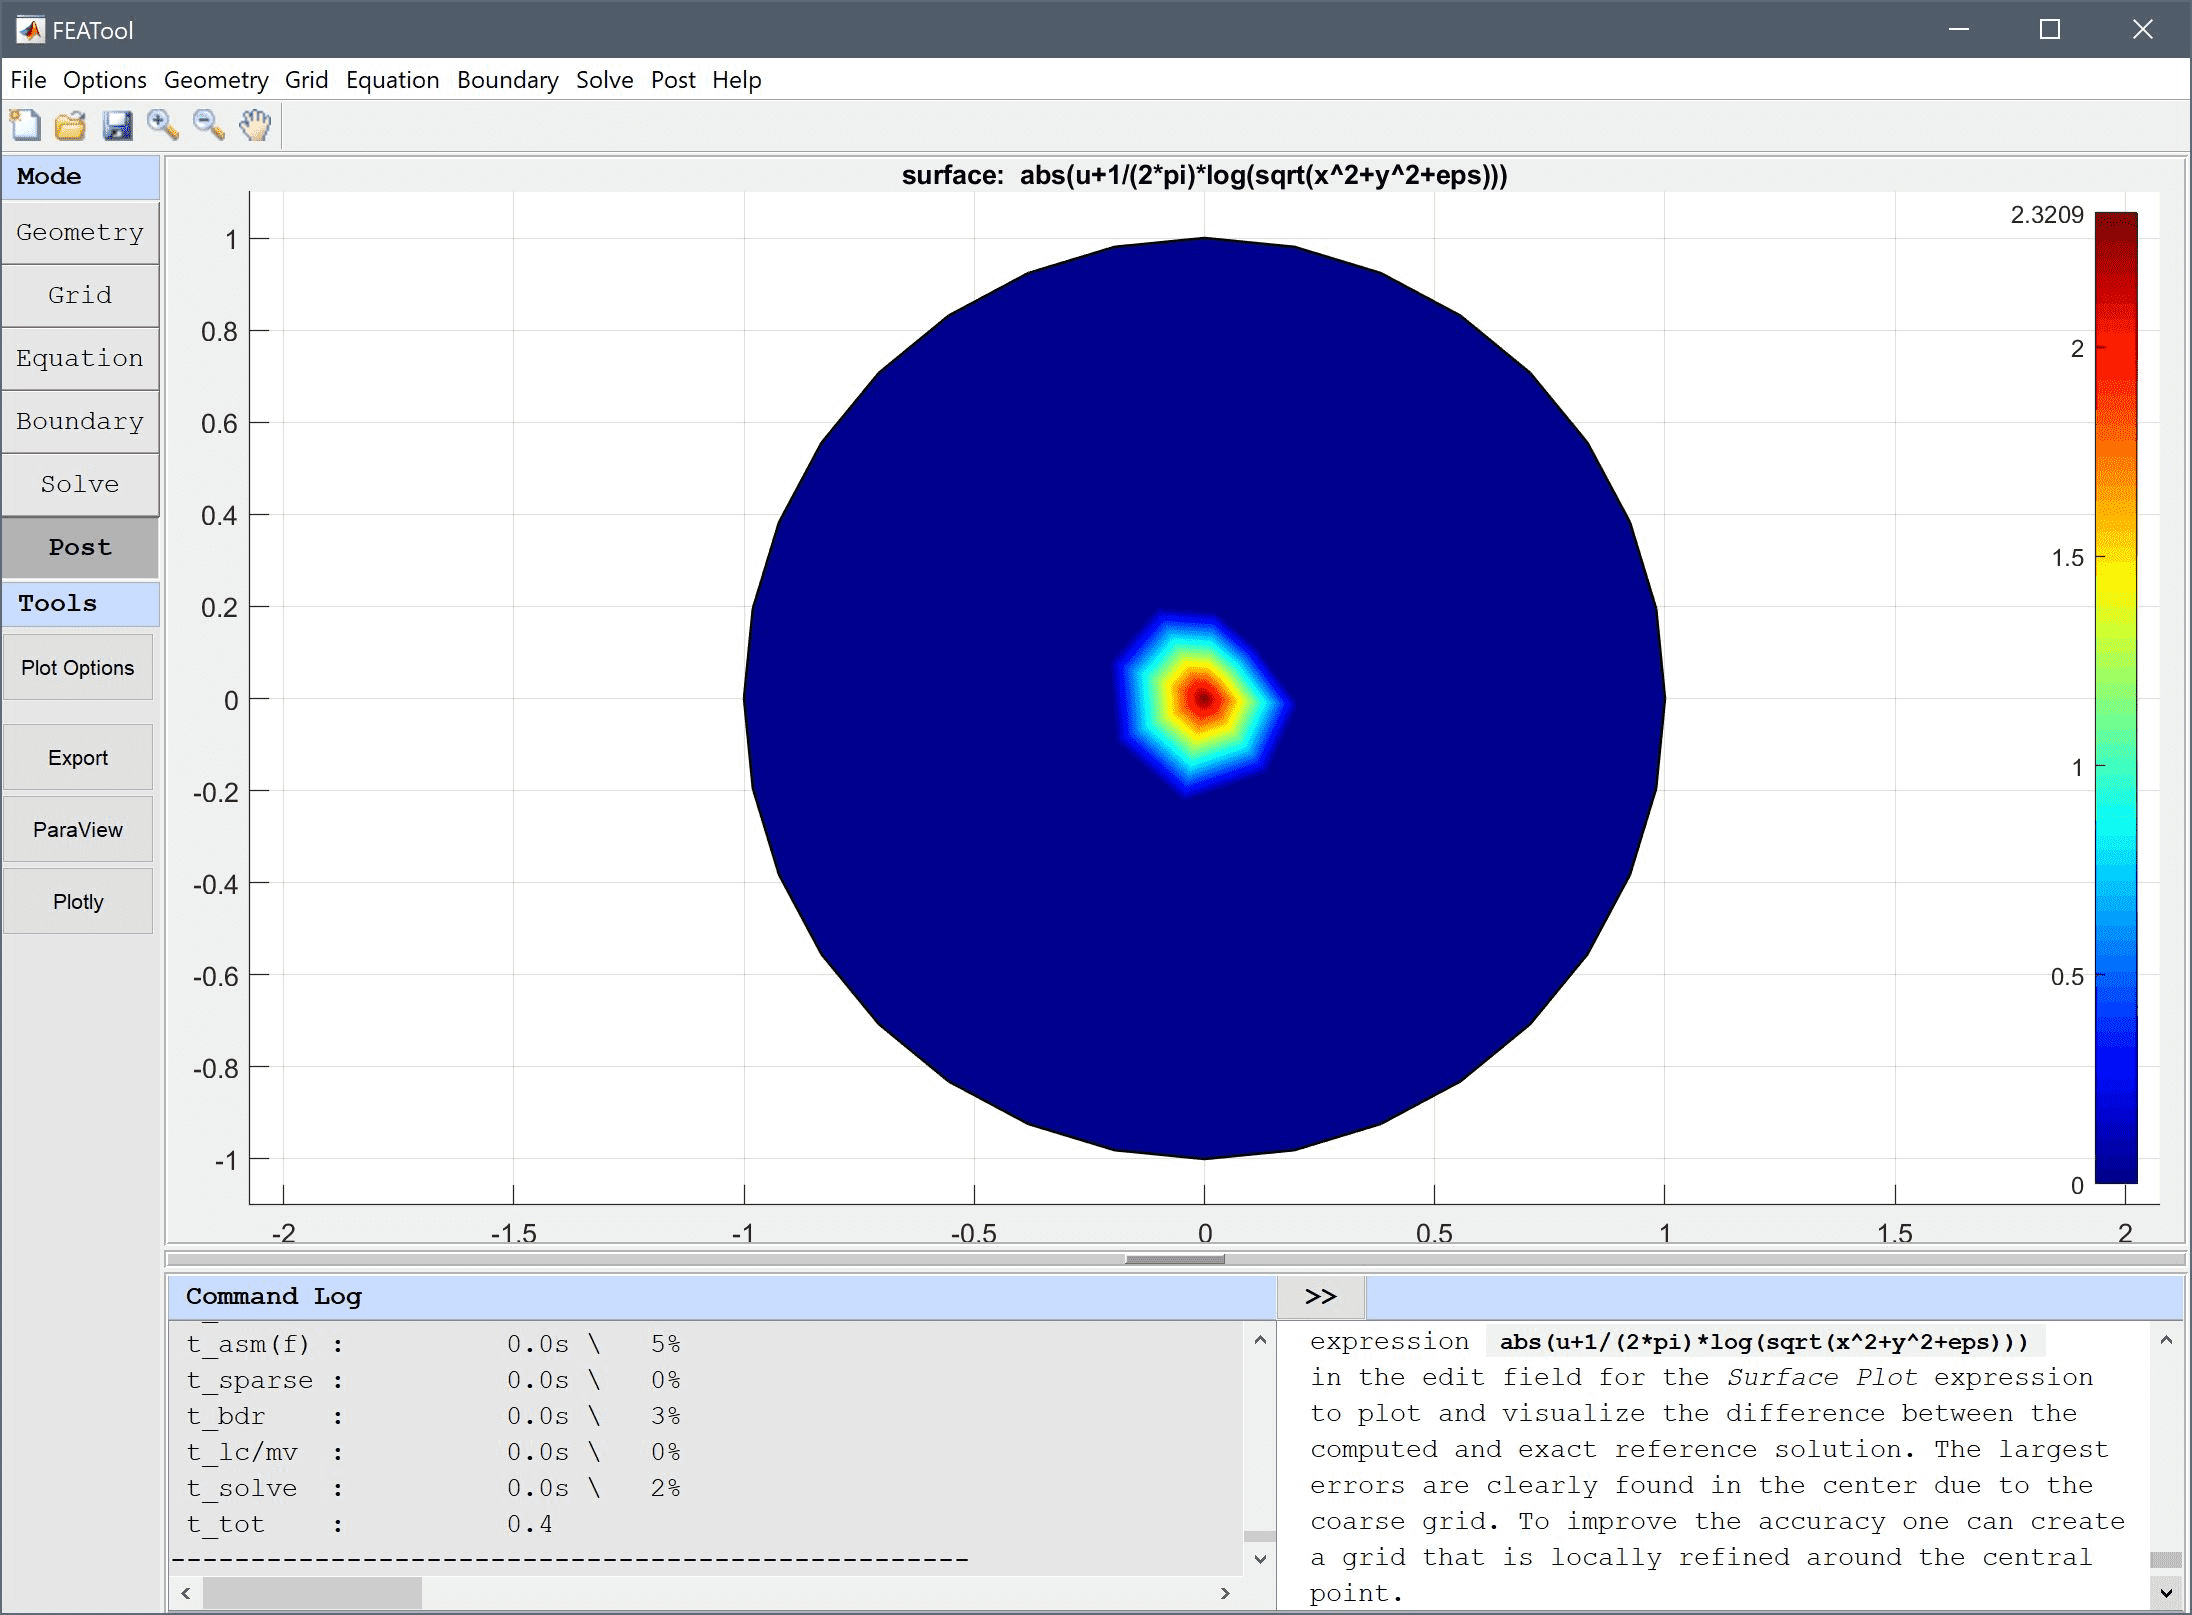This screenshot has width=2192, height=1615.
Task: Switch to Grid mode in sidebar
Action: [80, 296]
